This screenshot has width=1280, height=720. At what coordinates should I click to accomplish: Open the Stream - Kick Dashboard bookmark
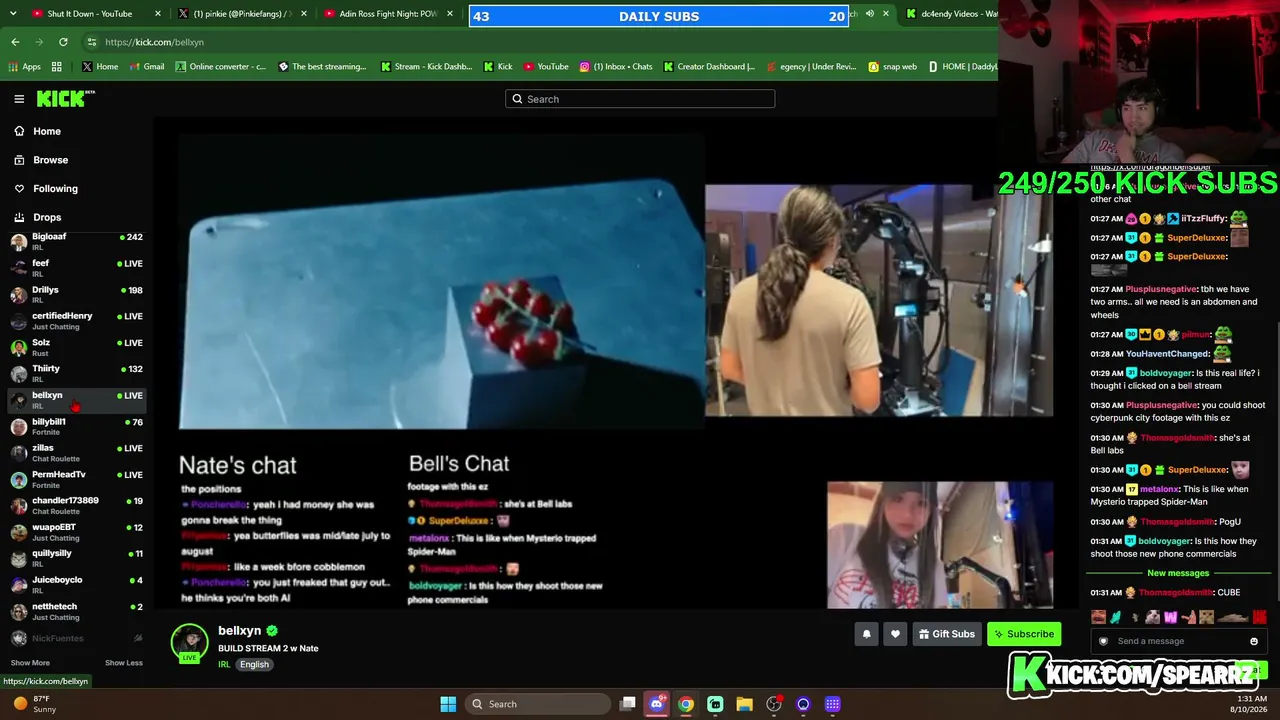click(x=426, y=67)
